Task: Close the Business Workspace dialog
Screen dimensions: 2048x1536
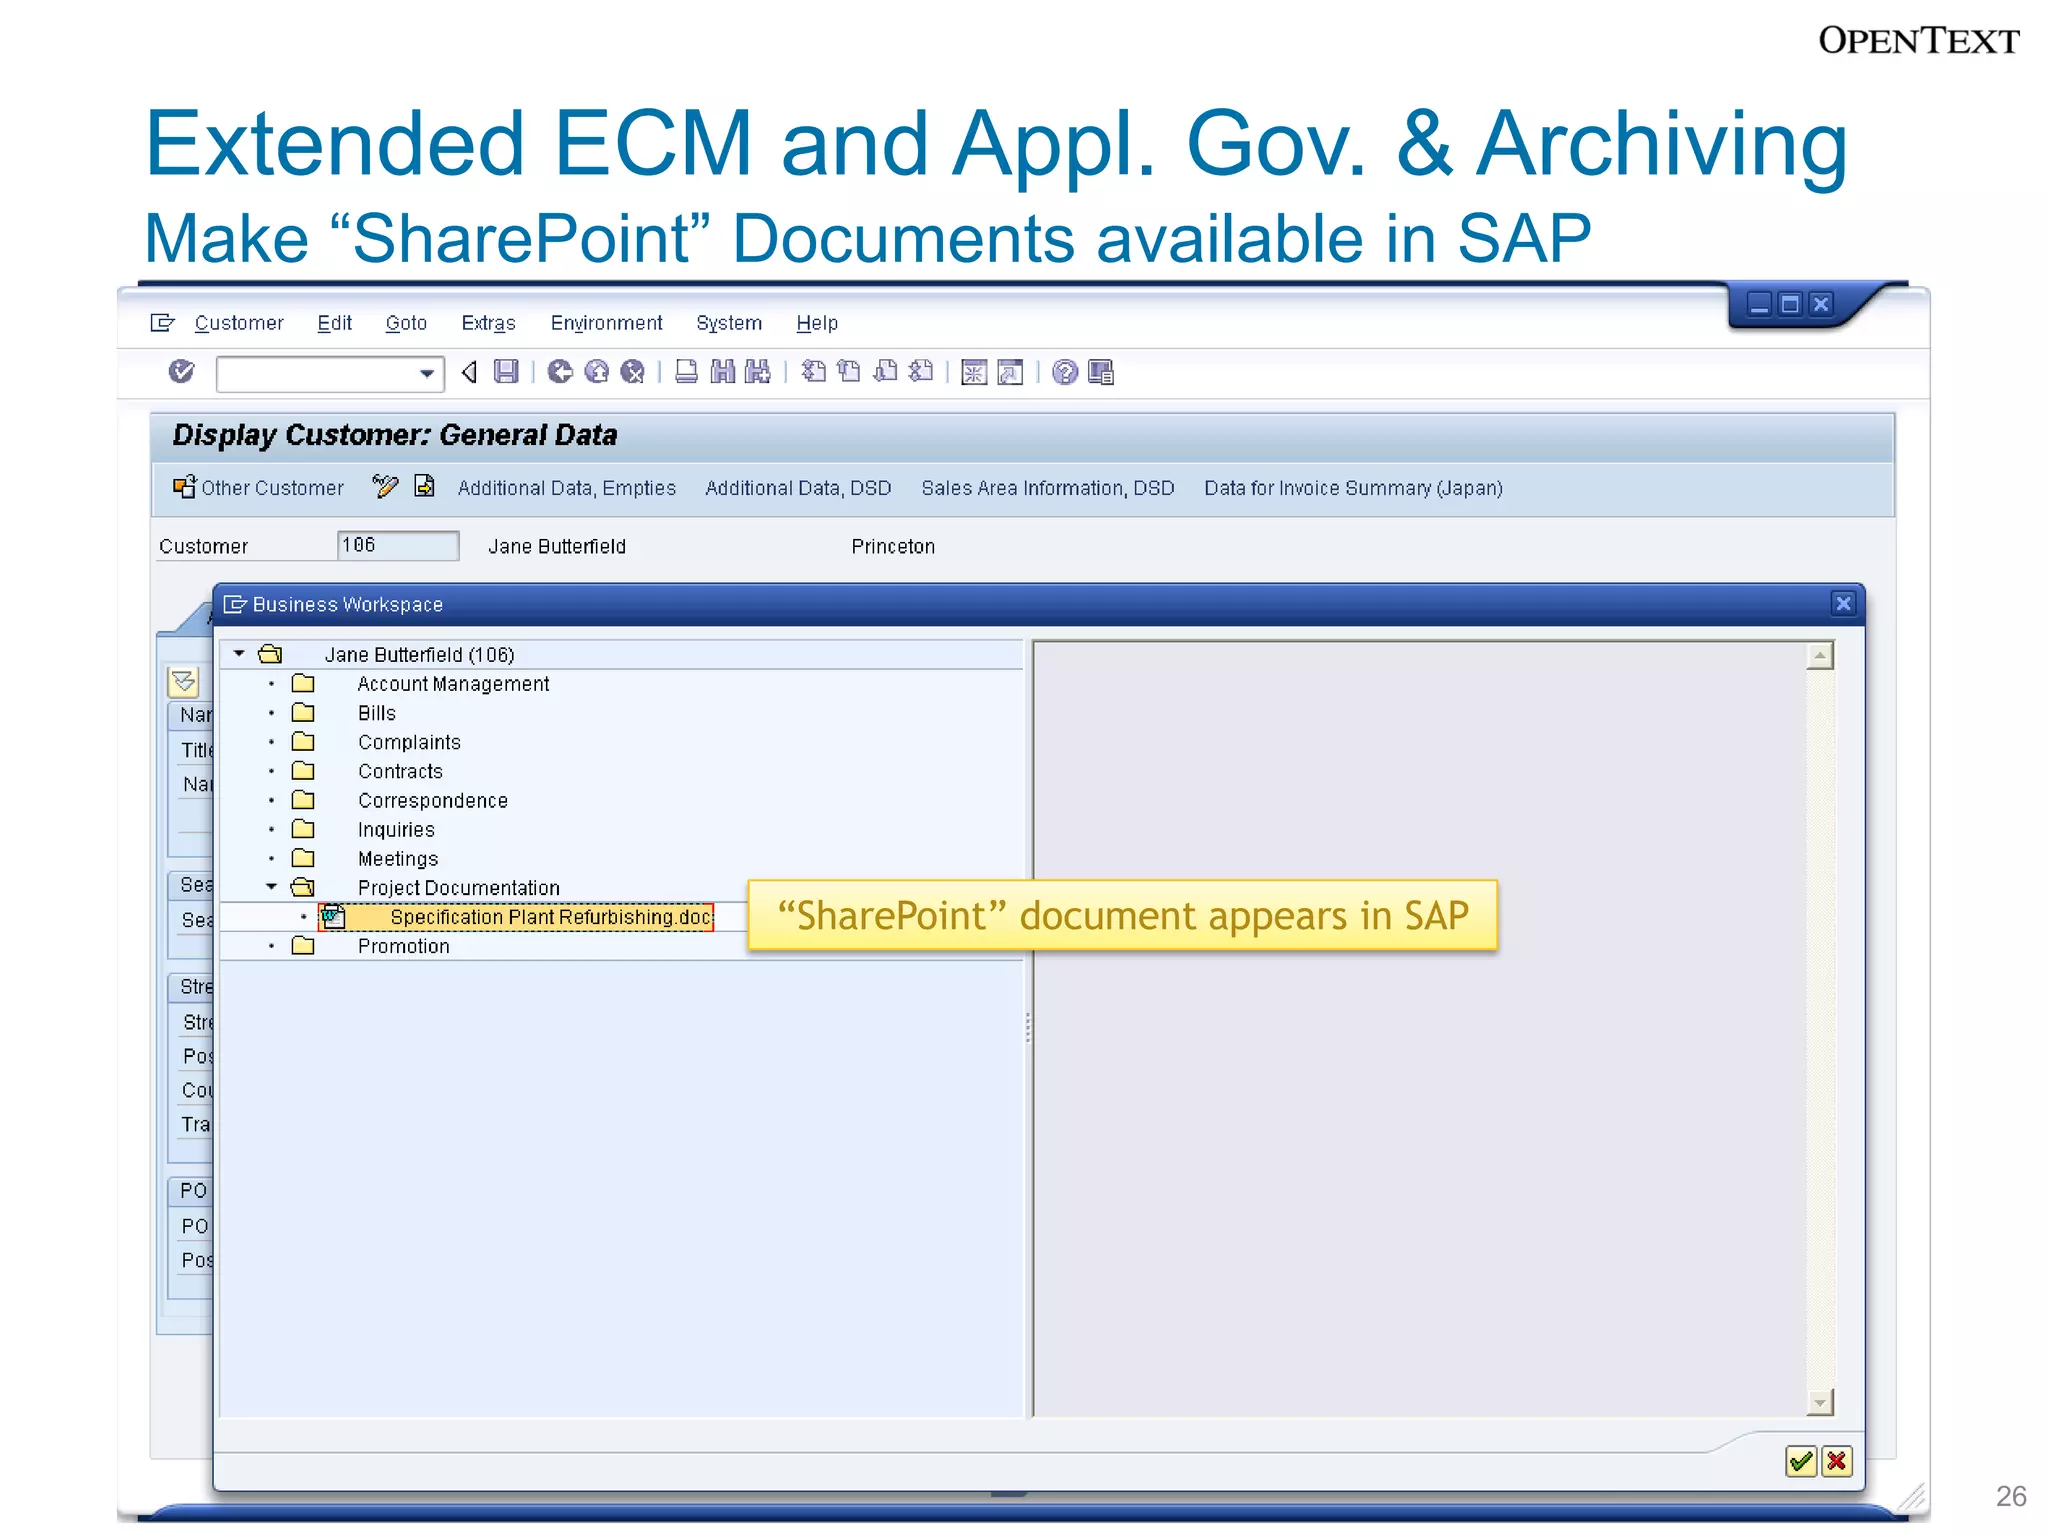Action: pyautogui.click(x=1844, y=603)
